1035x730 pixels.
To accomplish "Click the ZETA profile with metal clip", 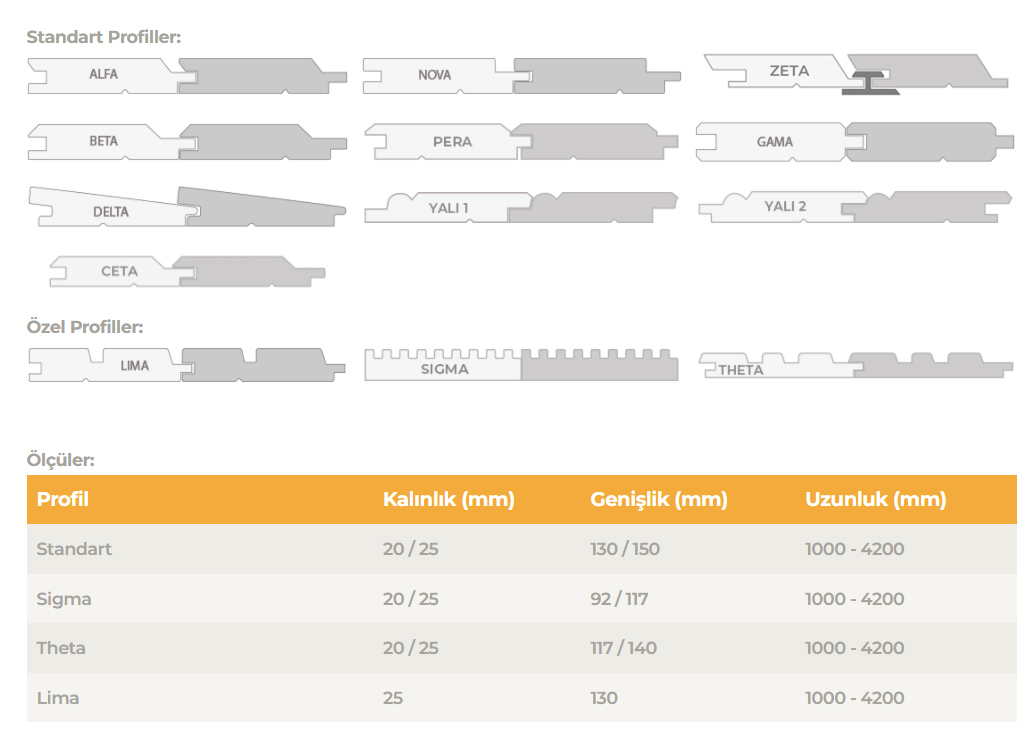I will pos(856,73).
